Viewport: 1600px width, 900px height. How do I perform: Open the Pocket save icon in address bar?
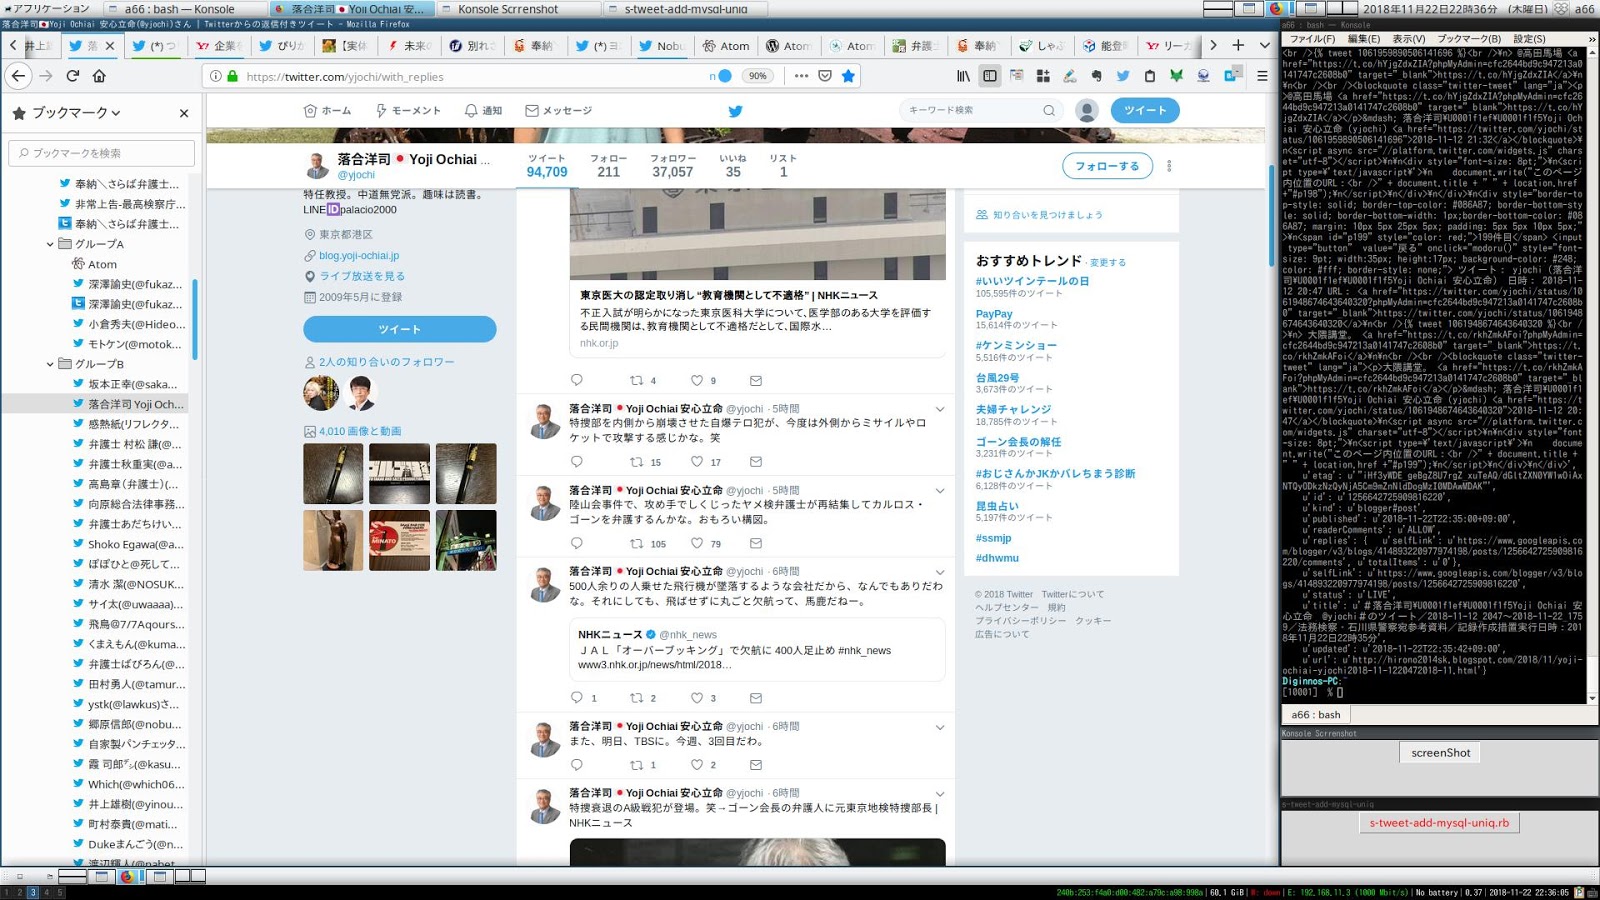(825, 76)
